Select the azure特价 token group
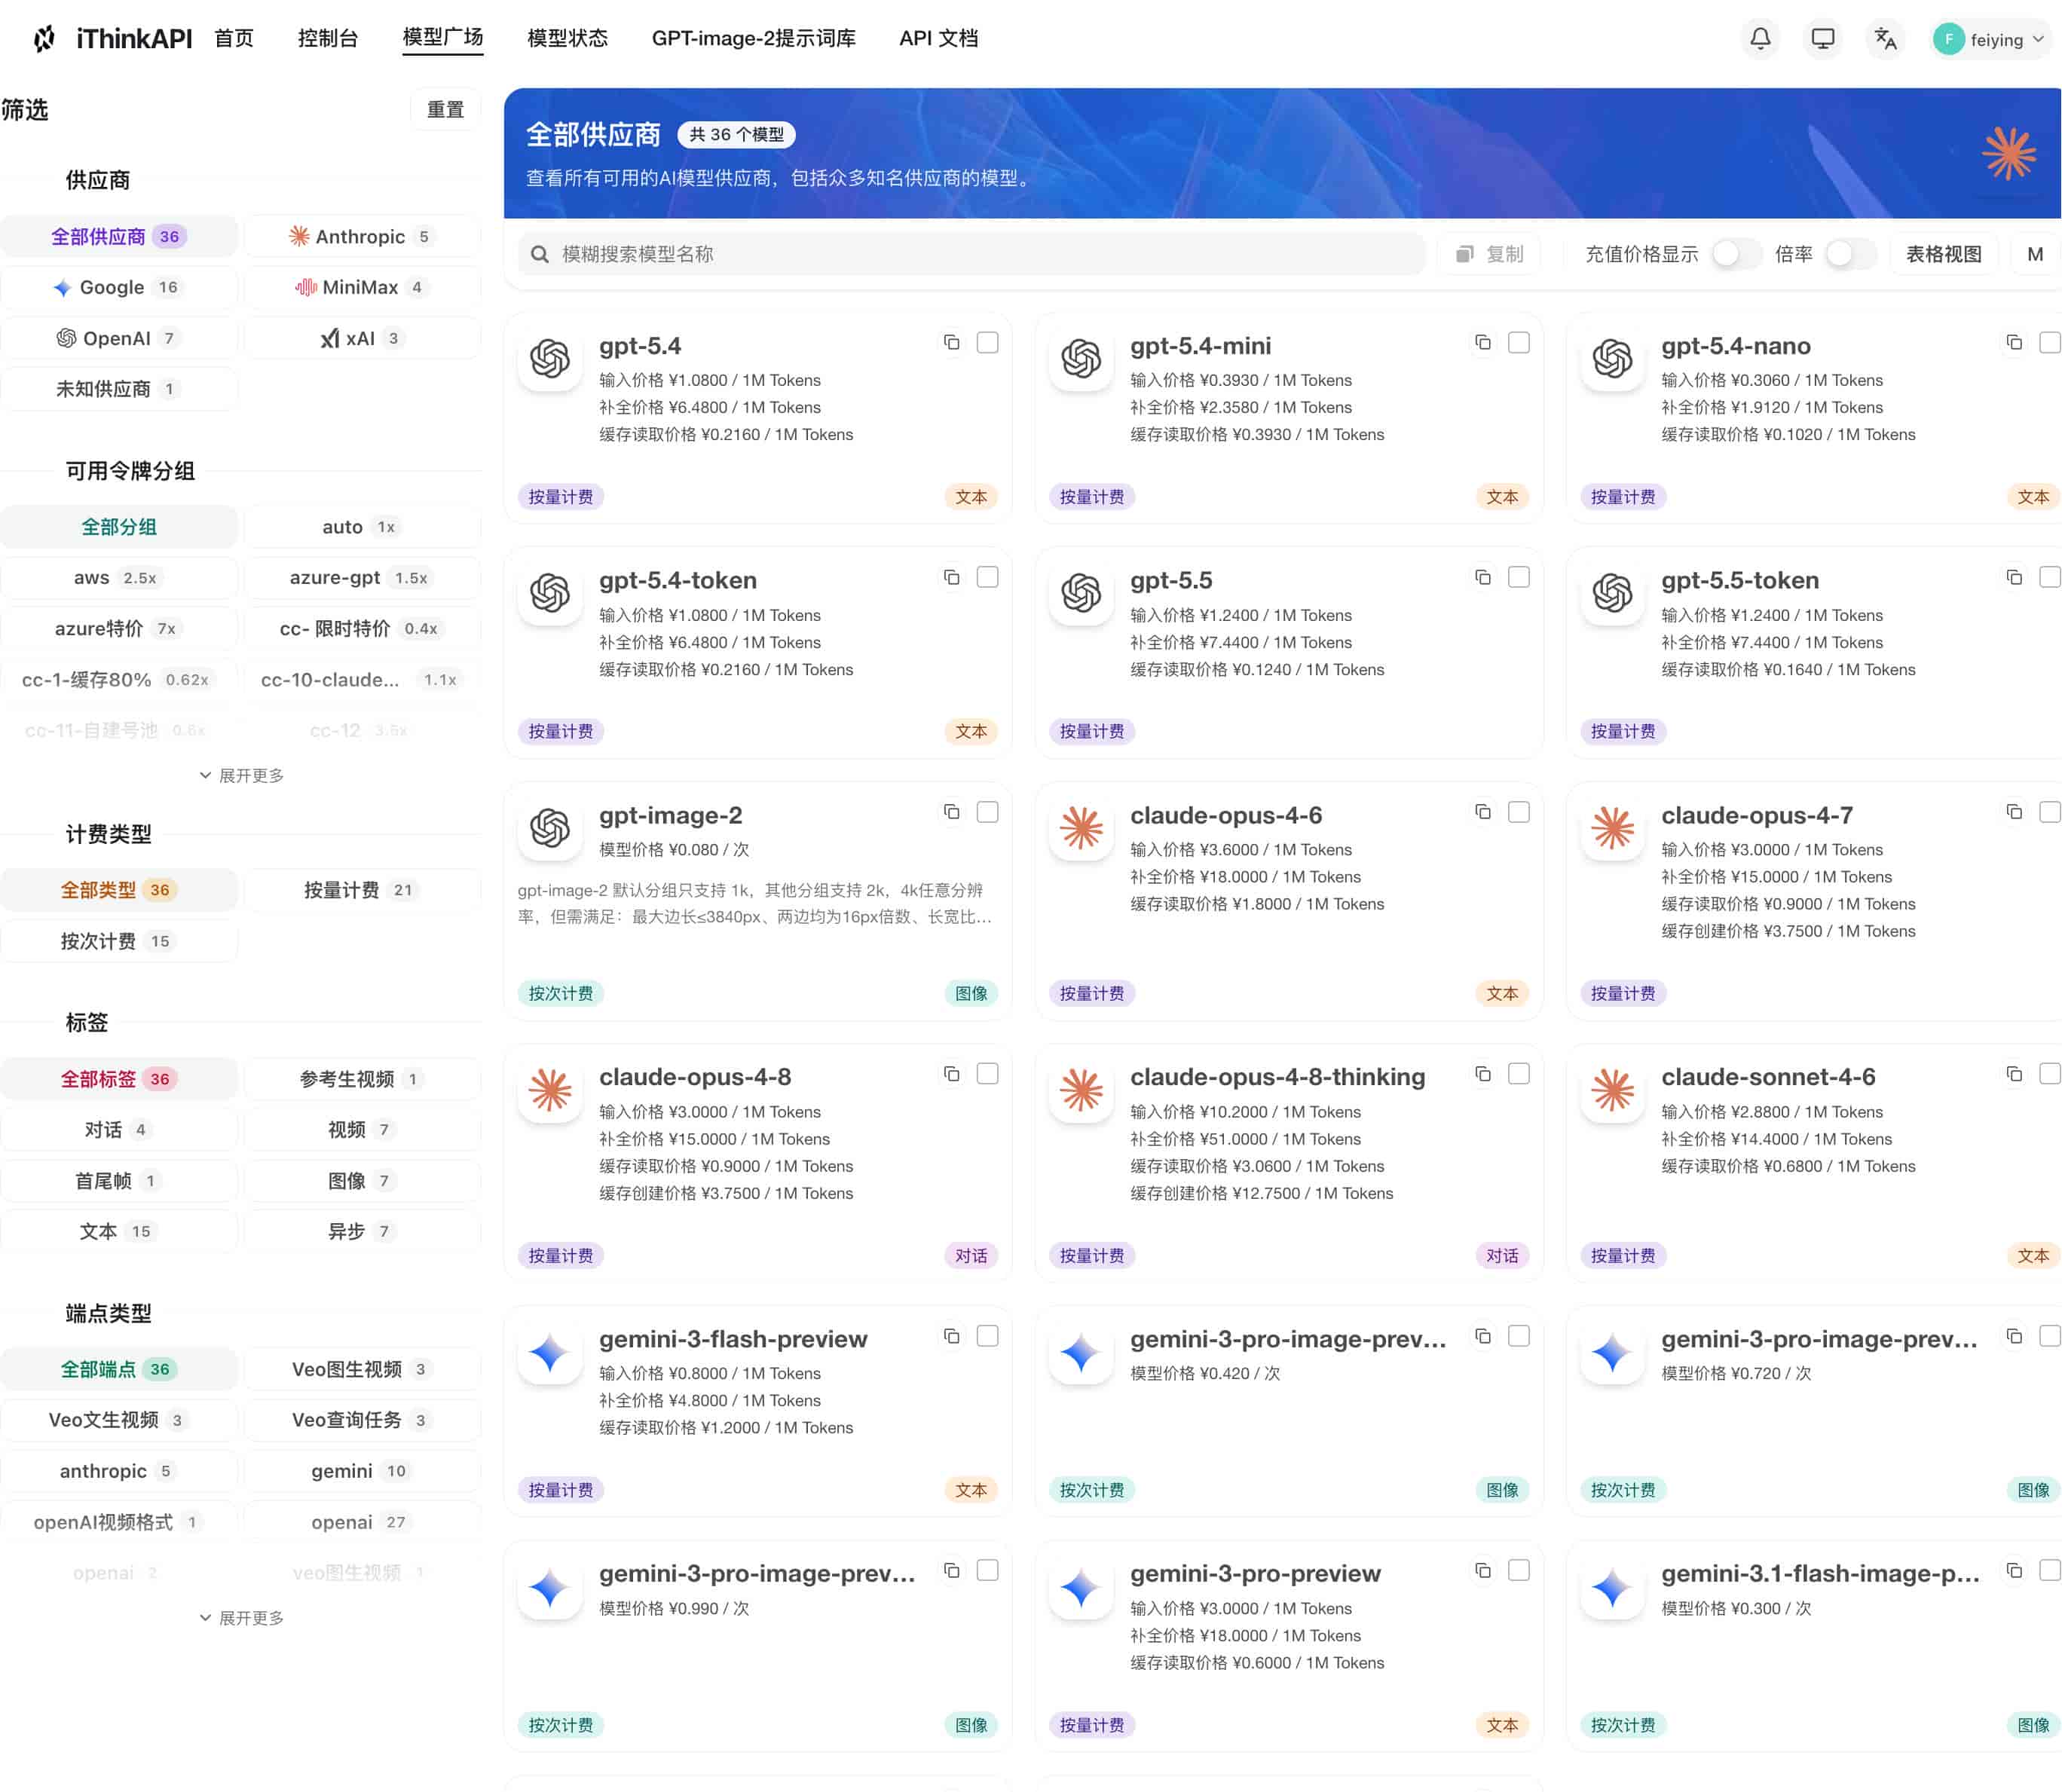This screenshot has width=2062, height=1792. pos(119,629)
